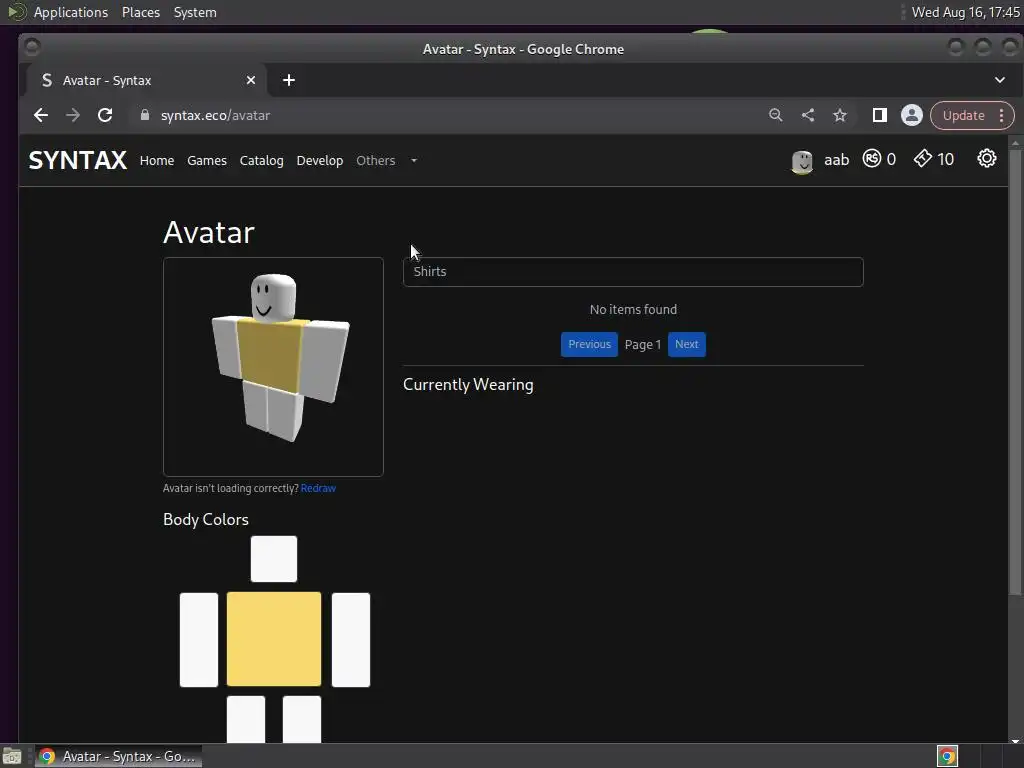Select the yellow torso color swatch
1024x768 pixels.
point(274,639)
